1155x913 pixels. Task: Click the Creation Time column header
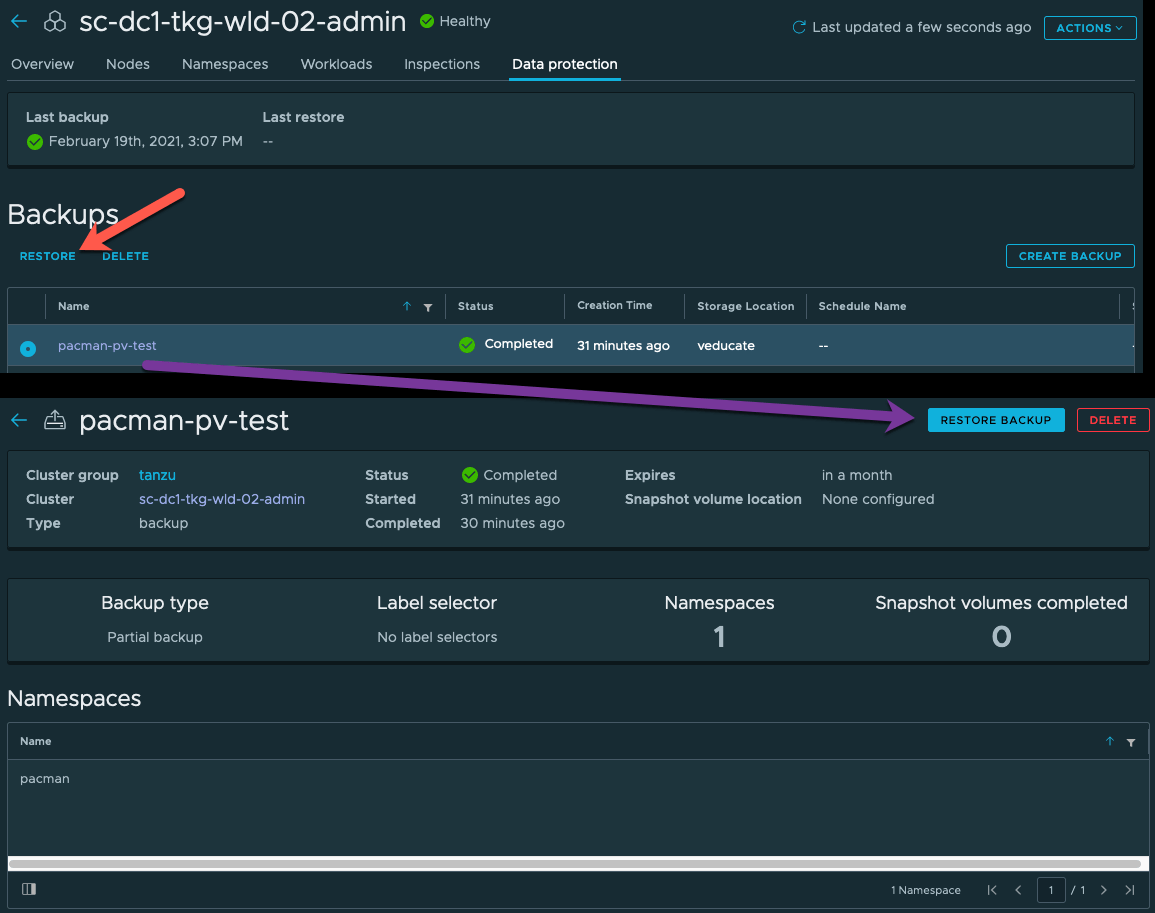(x=614, y=305)
